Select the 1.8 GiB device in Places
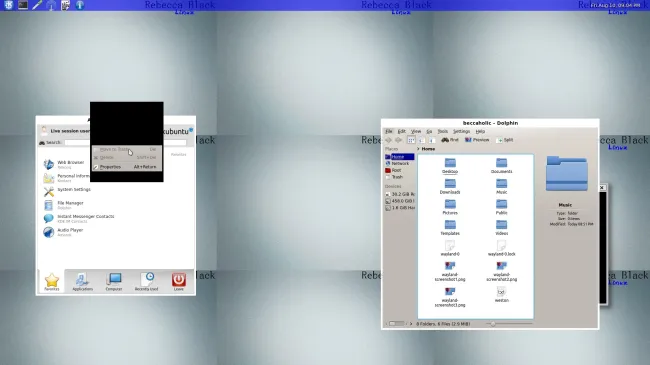This screenshot has height=365, width=650. [400, 207]
